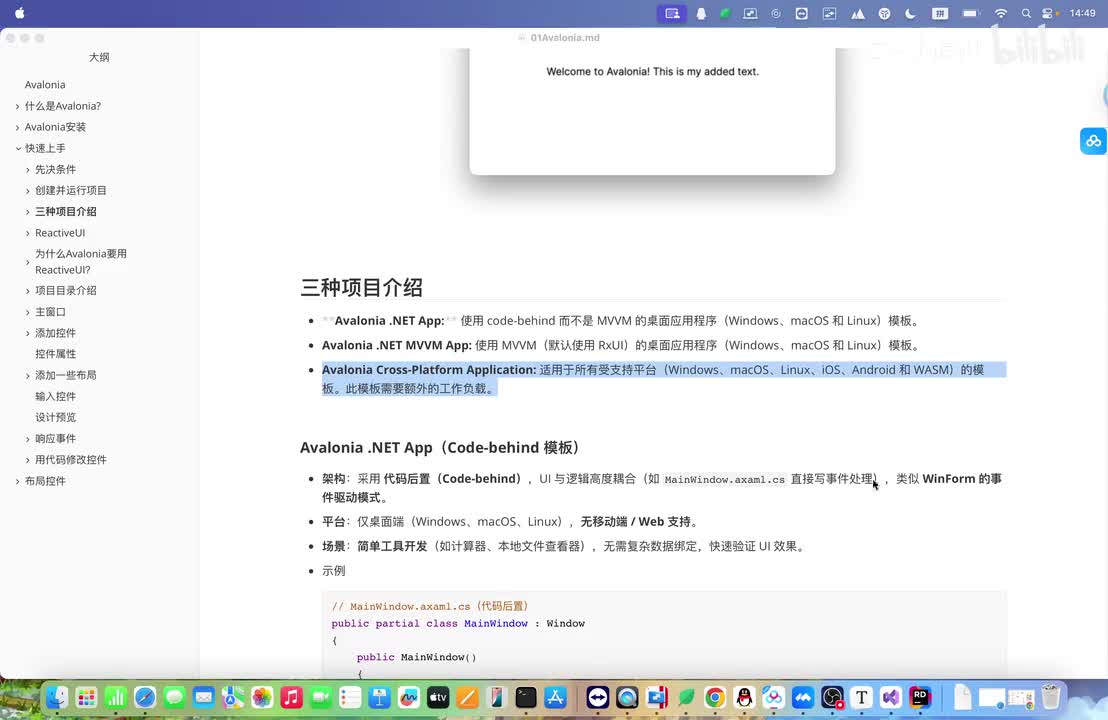Expand Avalonia安装 outline section
Screen dimensions: 1108x720
18,127
